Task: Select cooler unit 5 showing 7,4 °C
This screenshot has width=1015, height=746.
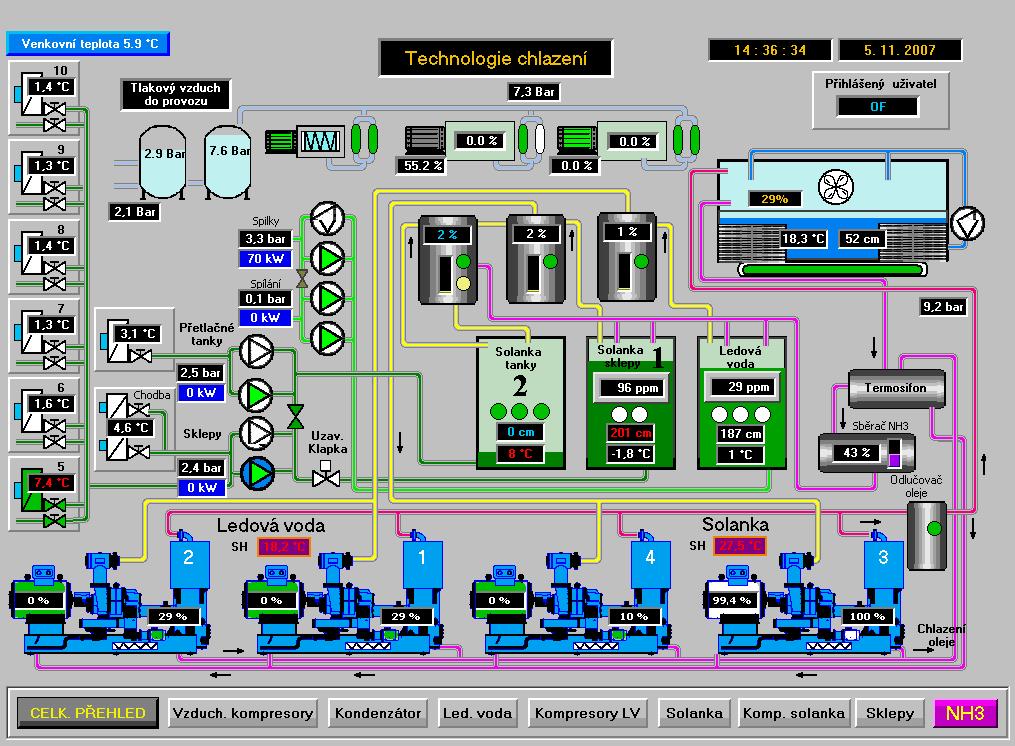Action: point(45,494)
